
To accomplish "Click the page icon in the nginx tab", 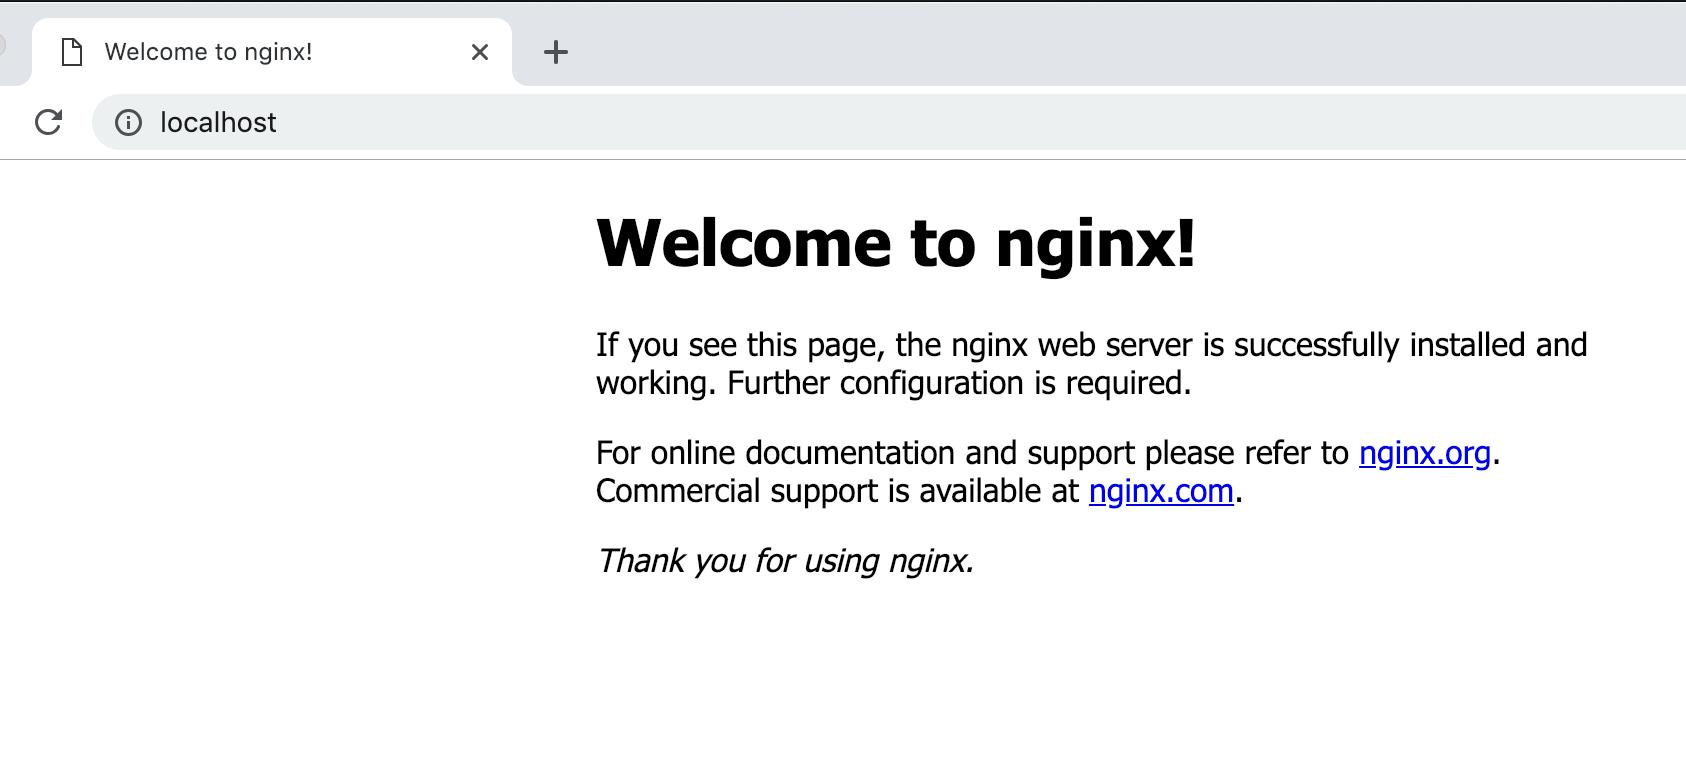I will tap(72, 52).
